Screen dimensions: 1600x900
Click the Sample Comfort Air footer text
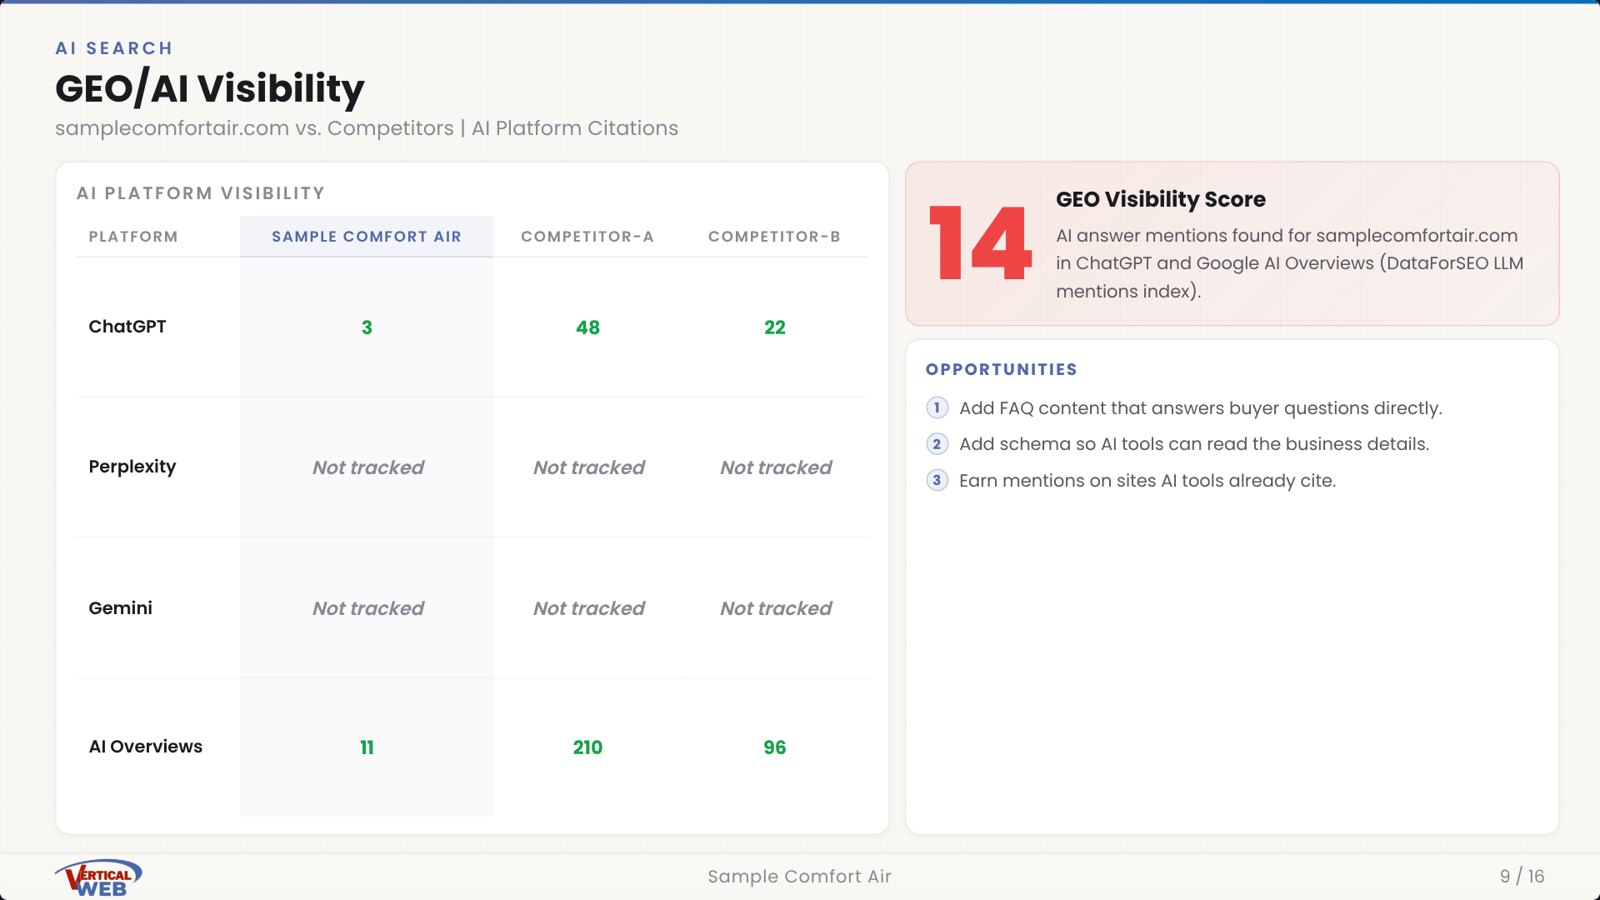point(799,876)
